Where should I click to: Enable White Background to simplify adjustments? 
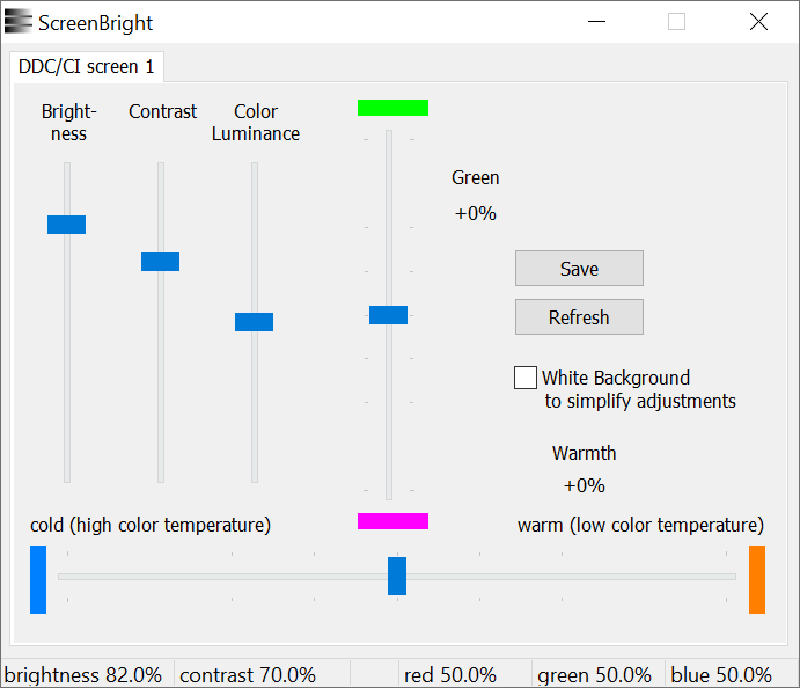click(525, 377)
